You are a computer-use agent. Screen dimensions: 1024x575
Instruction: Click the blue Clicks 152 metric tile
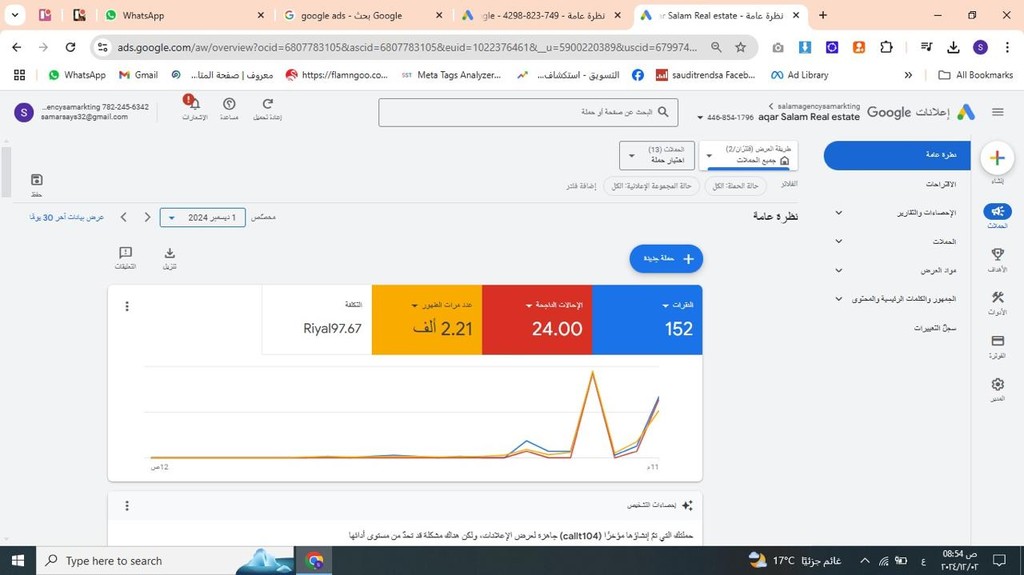(x=647, y=320)
